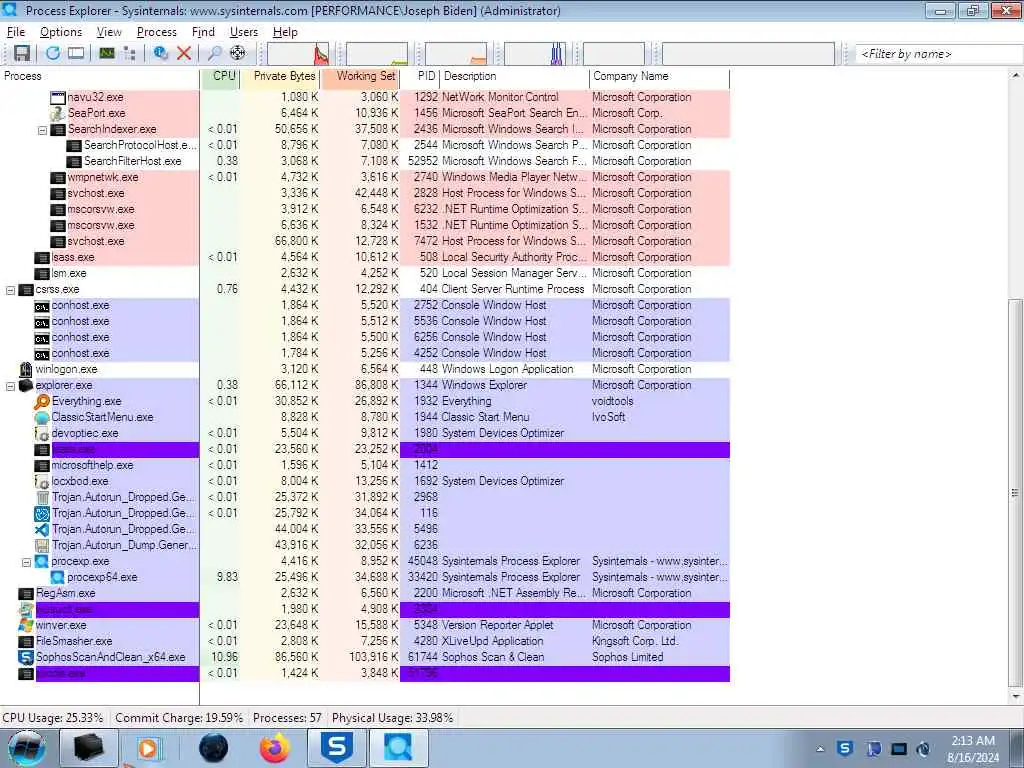The width and height of the screenshot is (1024, 768).
Task: Click the CPU usage history graph in the toolbar
Action: pos(298,54)
